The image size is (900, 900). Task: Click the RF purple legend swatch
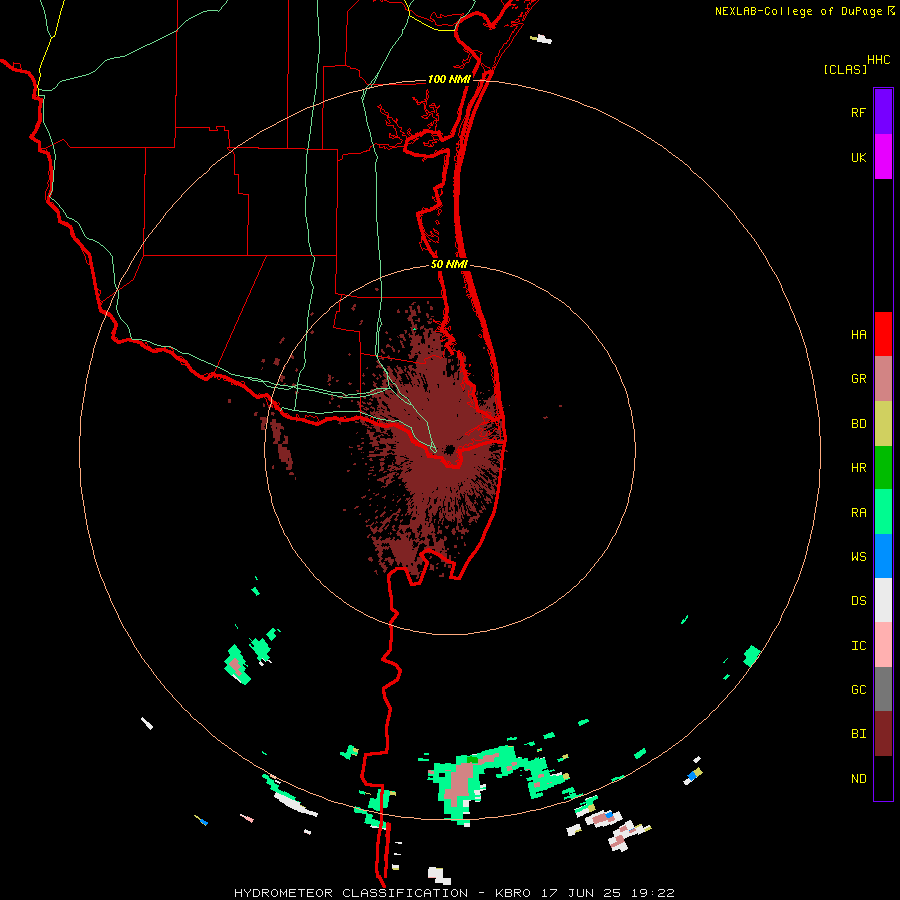tap(883, 112)
